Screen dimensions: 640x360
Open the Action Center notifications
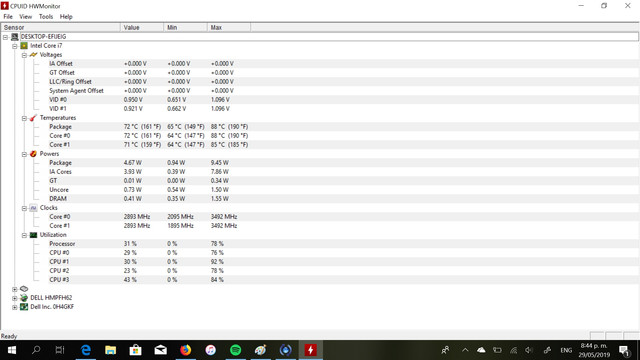[624, 350]
